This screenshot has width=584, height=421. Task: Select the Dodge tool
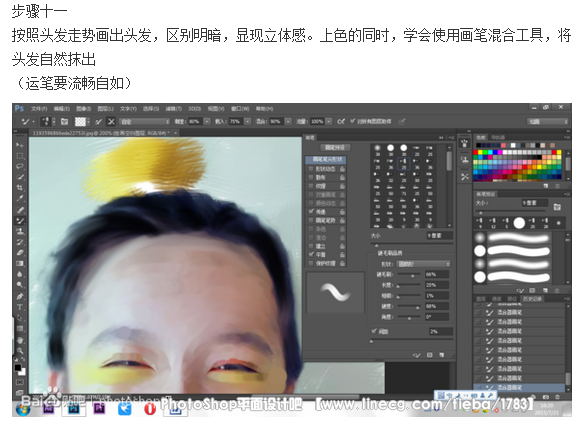20,285
